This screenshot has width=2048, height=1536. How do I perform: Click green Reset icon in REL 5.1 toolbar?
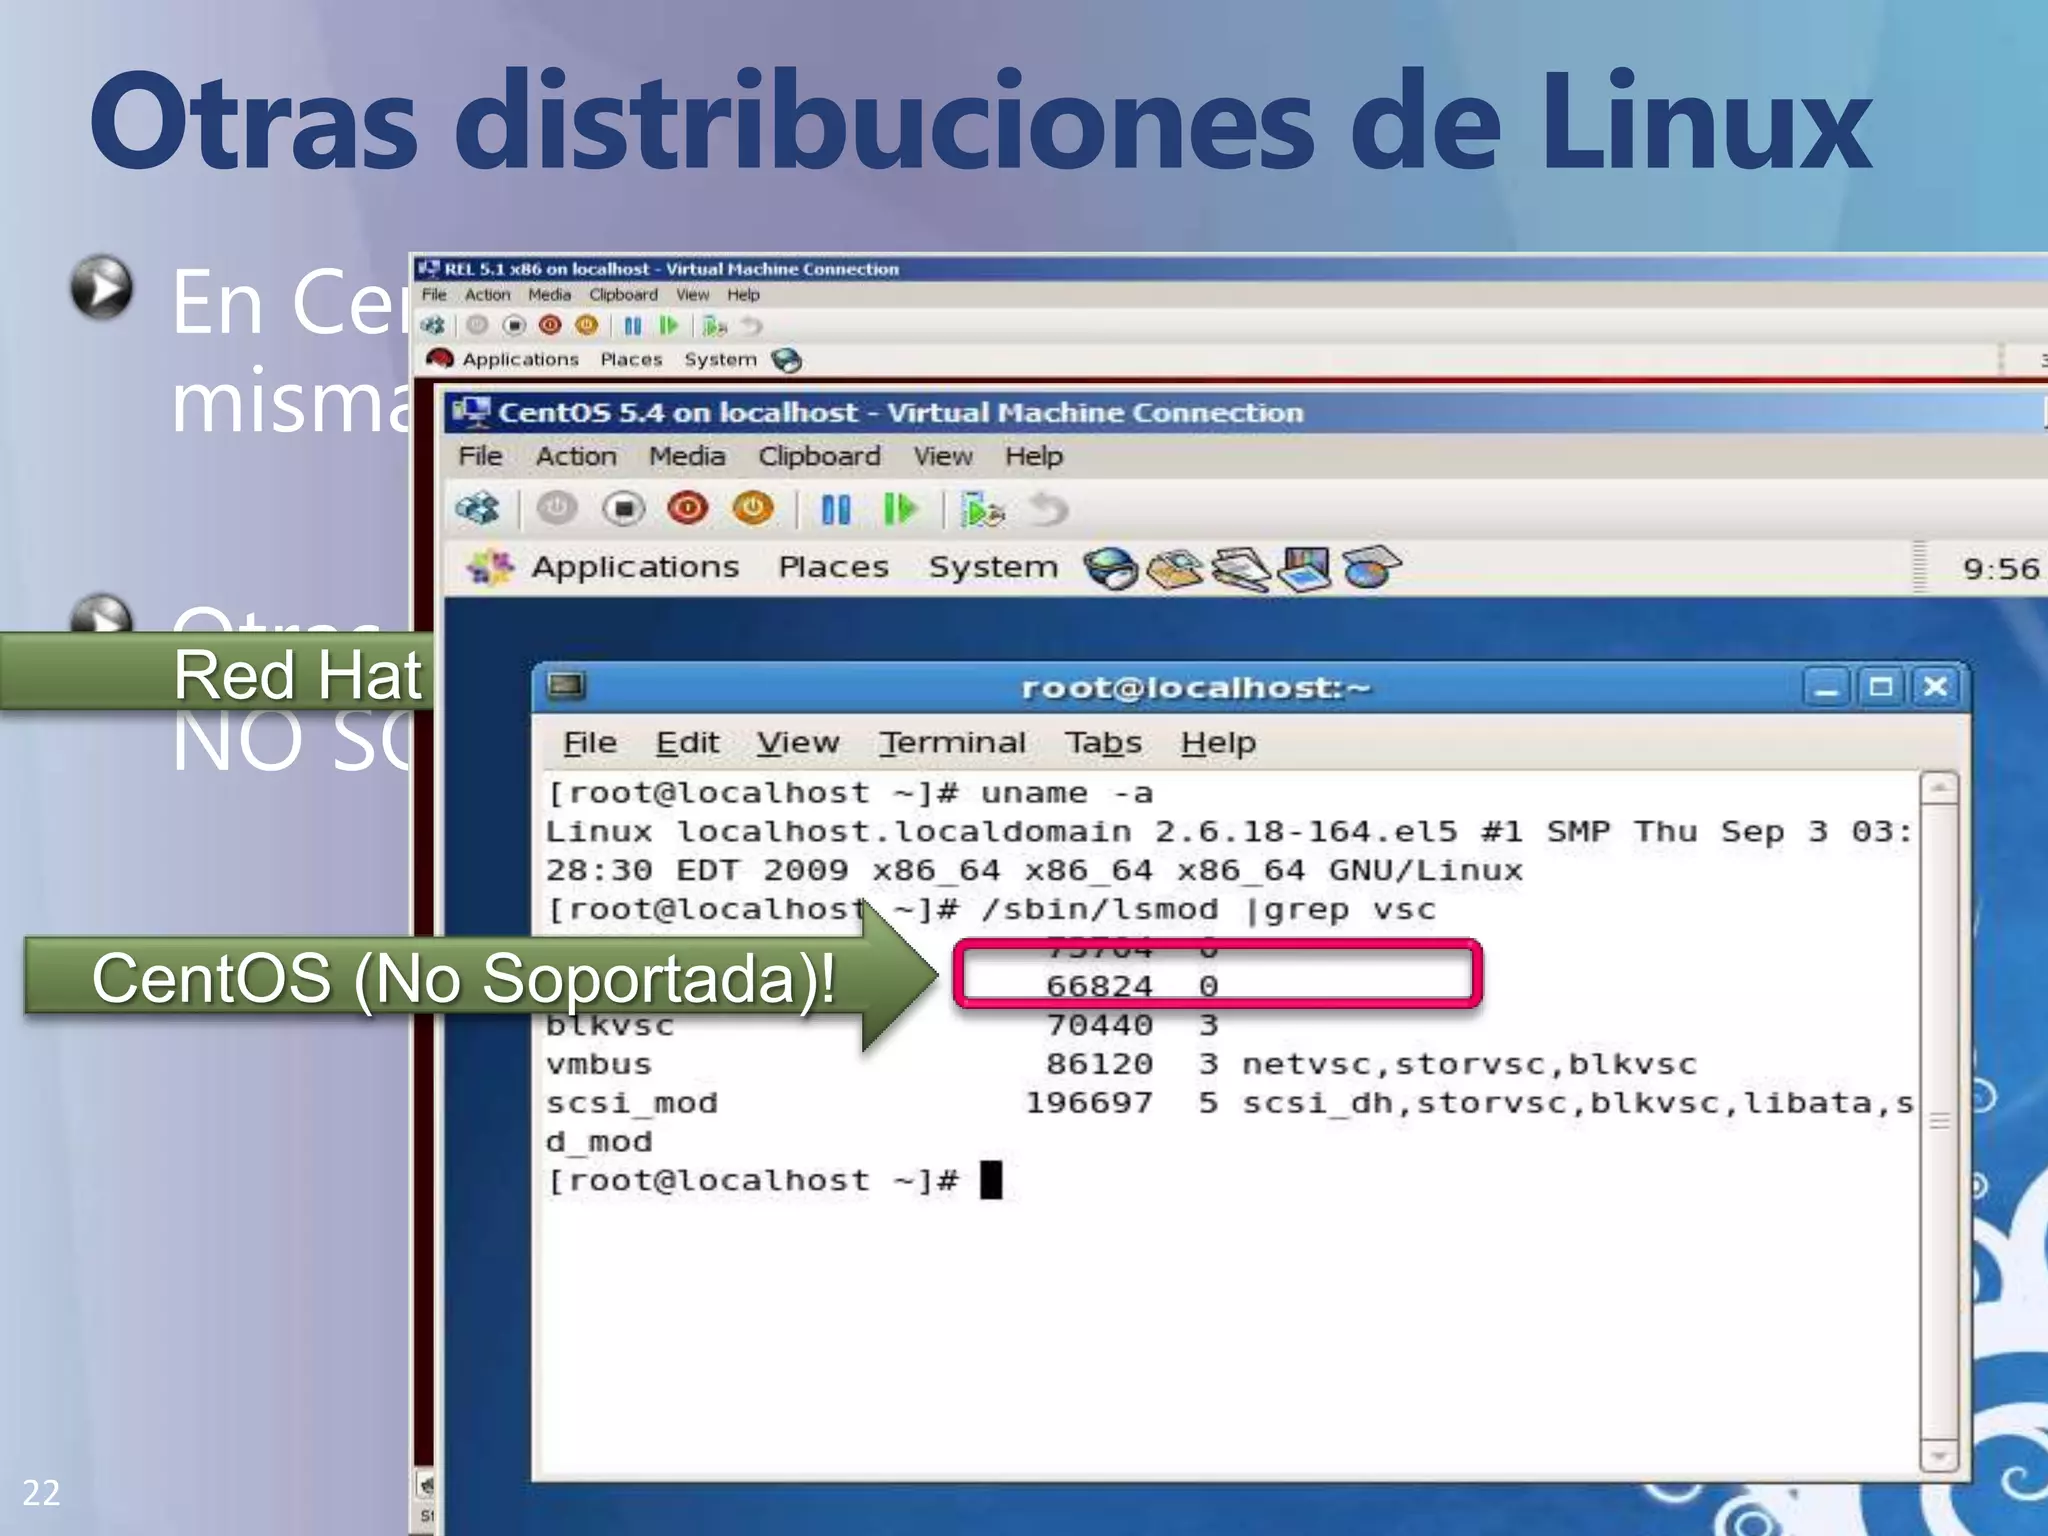[669, 326]
